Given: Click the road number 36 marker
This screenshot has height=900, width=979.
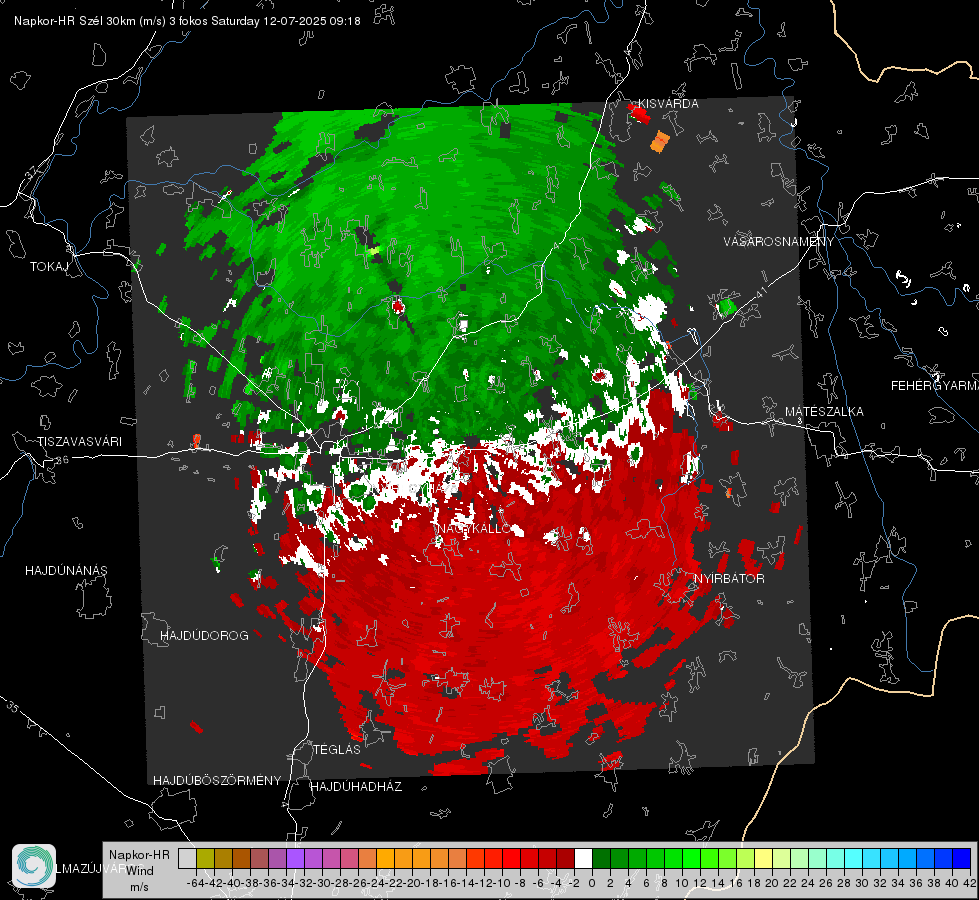Looking at the screenshot, I should (62, 460).
